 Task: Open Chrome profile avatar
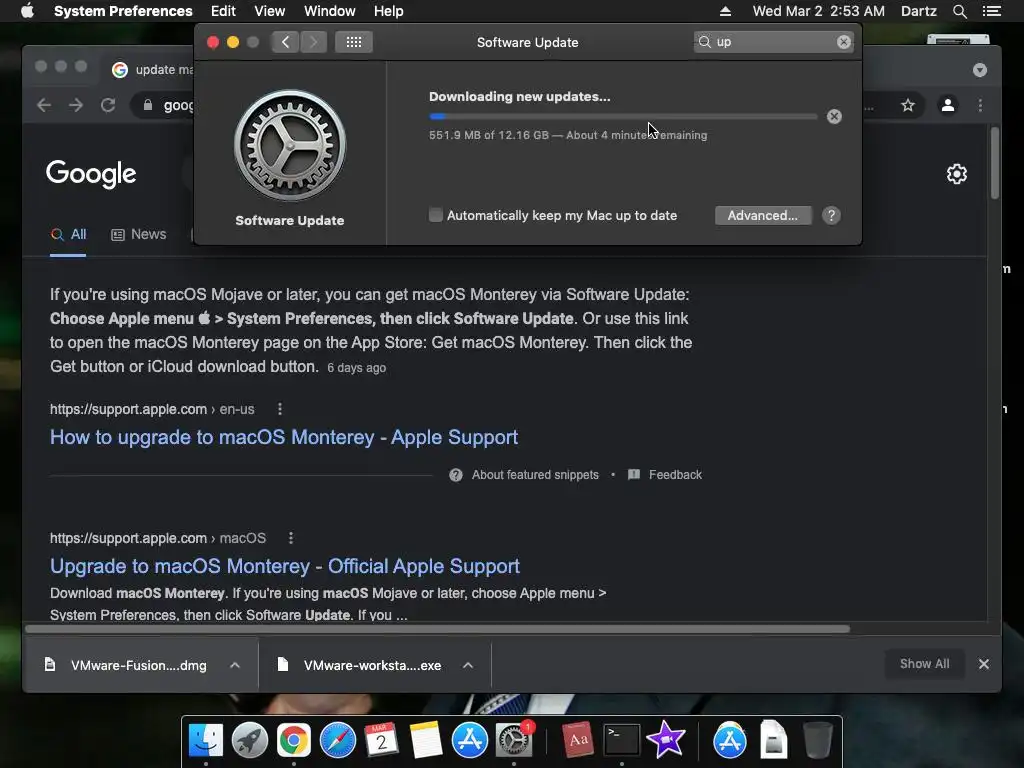tap(948, 105)
